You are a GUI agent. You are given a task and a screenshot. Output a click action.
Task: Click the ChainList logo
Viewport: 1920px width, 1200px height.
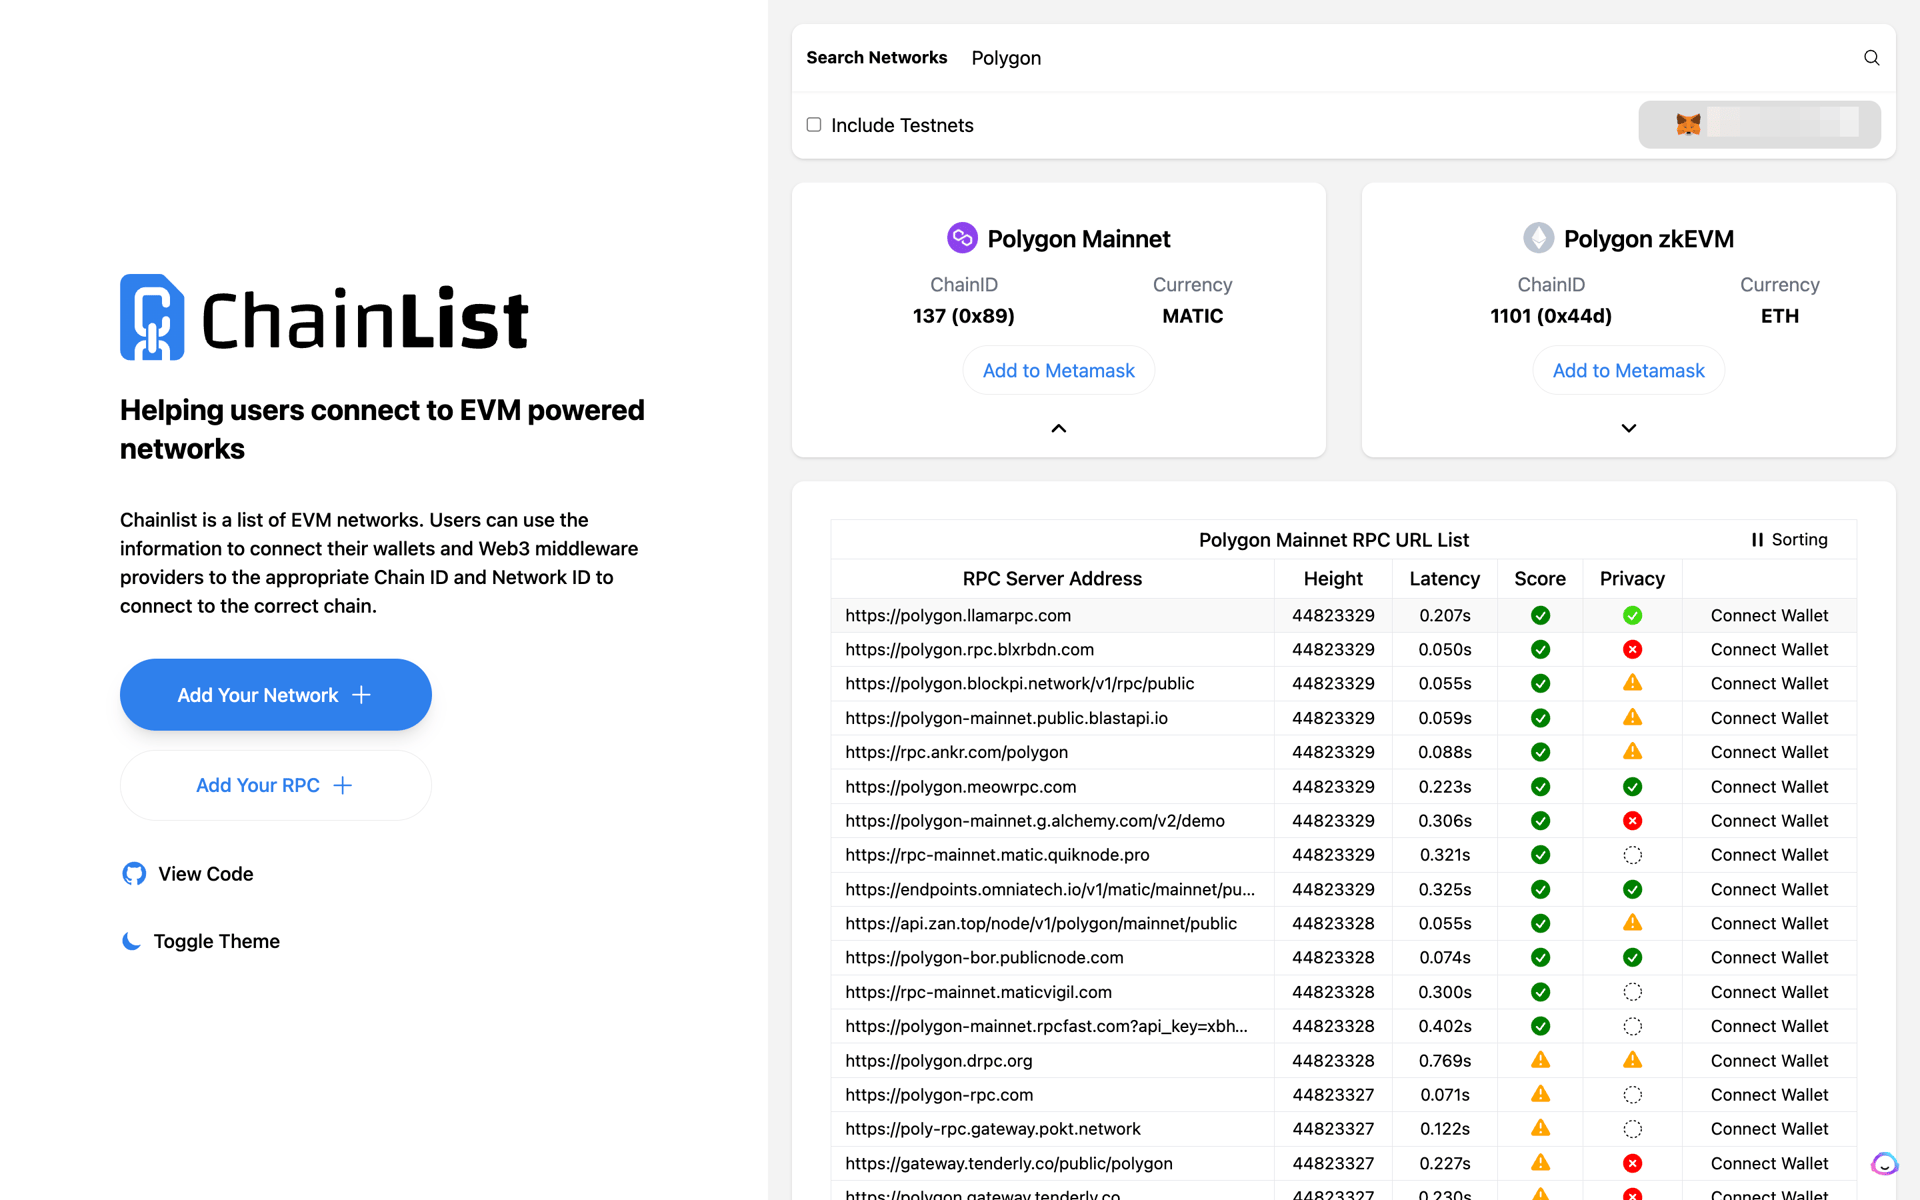(324, 318)
